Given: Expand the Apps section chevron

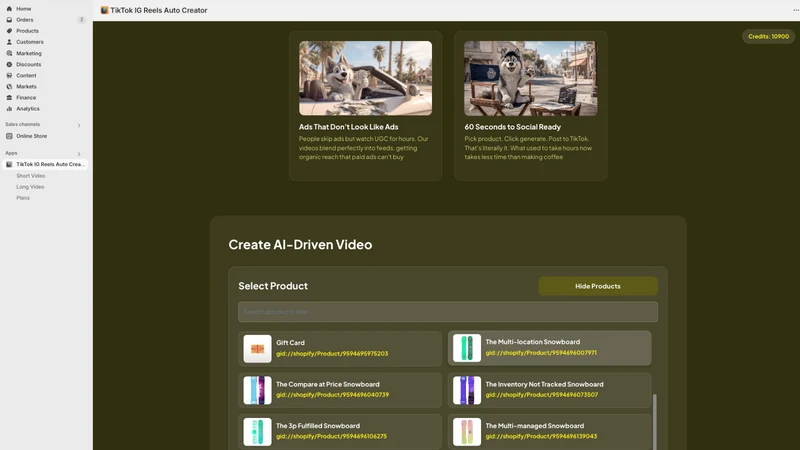Looking at the screenshot, I should (x=79, y=154).
